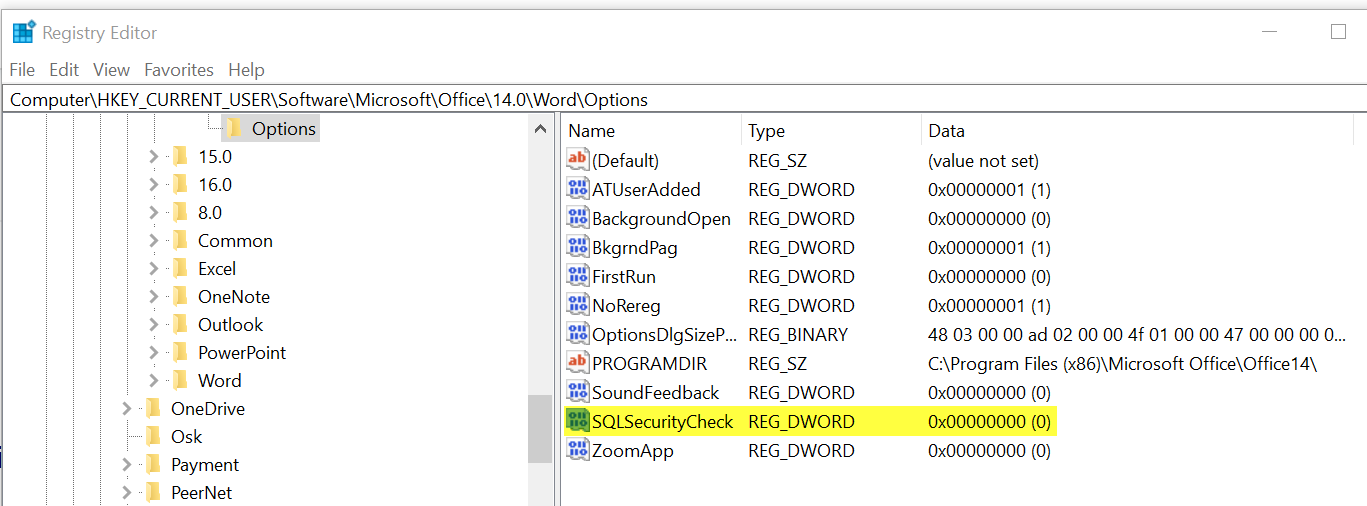Select the OptionsDlgSizeP binary value icon

click(x=578, y=335)
